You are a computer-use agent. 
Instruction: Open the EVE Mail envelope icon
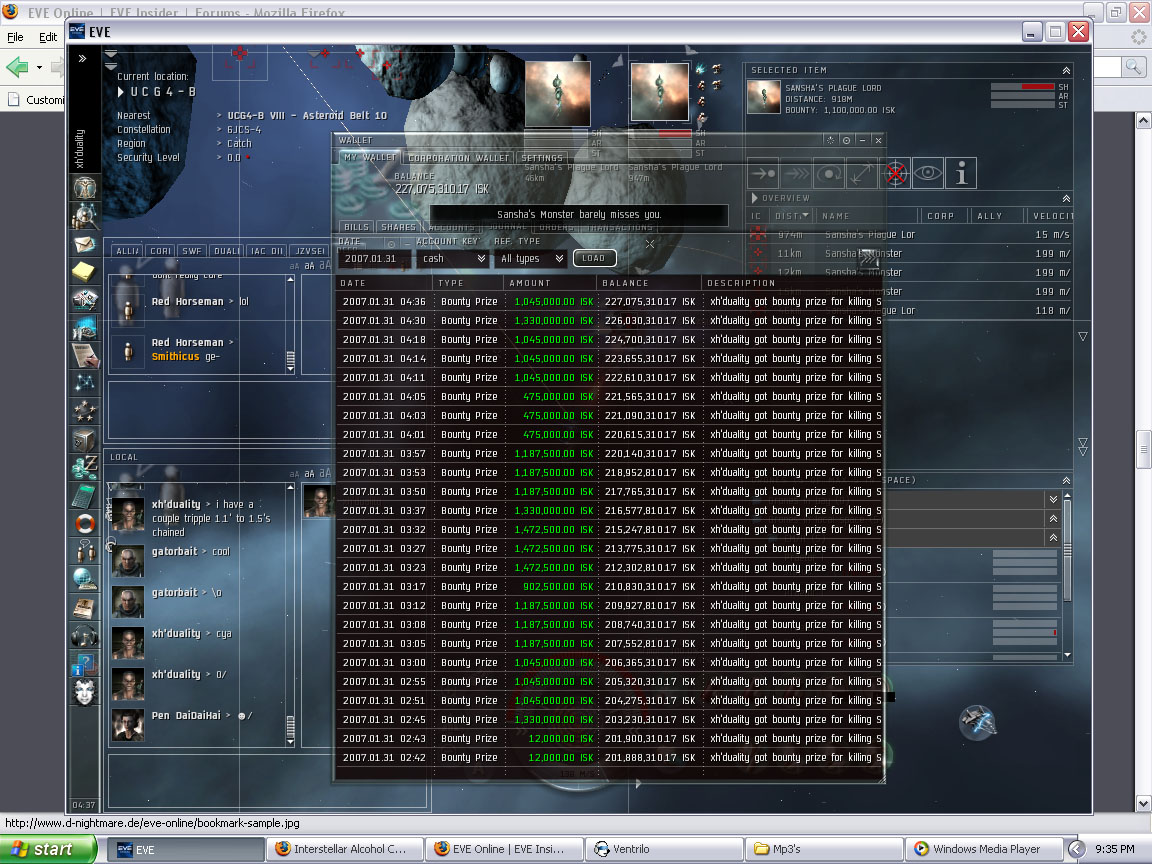click(84, 243)
